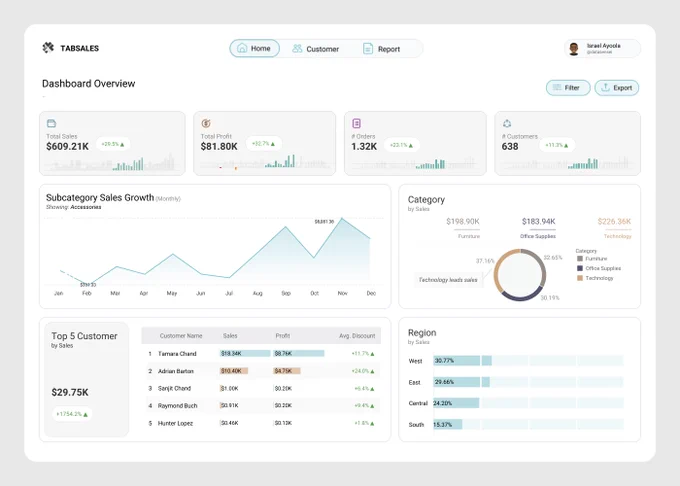The width and height of the screenshot is (680, 486).
Task: Select the 638 customers value
Action: click(510, 147)
